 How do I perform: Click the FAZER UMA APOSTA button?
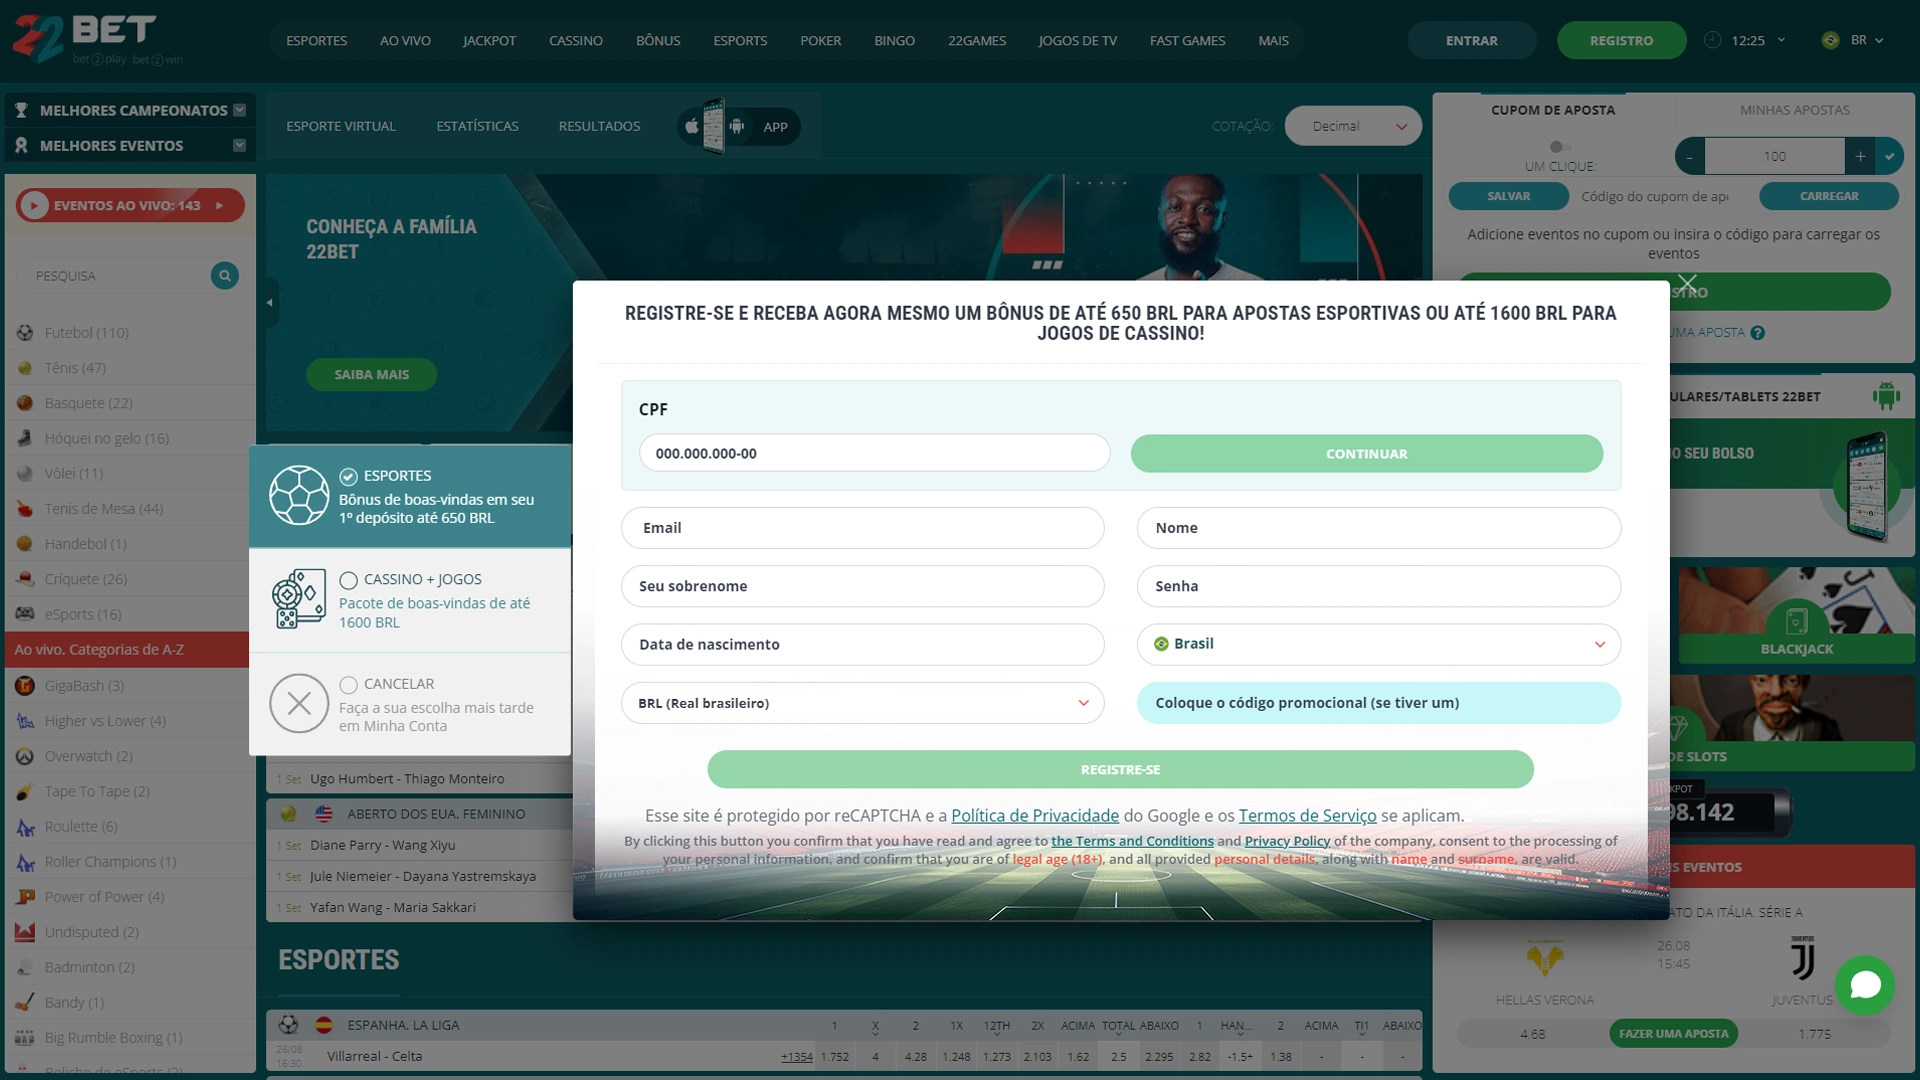click(x=1674, y=1034)
